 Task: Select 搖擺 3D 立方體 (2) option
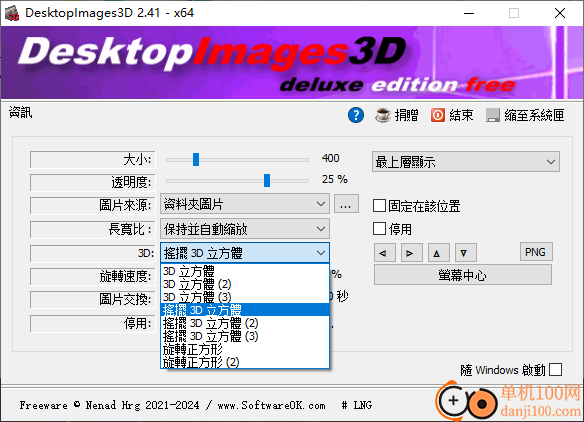pos(245,323)
